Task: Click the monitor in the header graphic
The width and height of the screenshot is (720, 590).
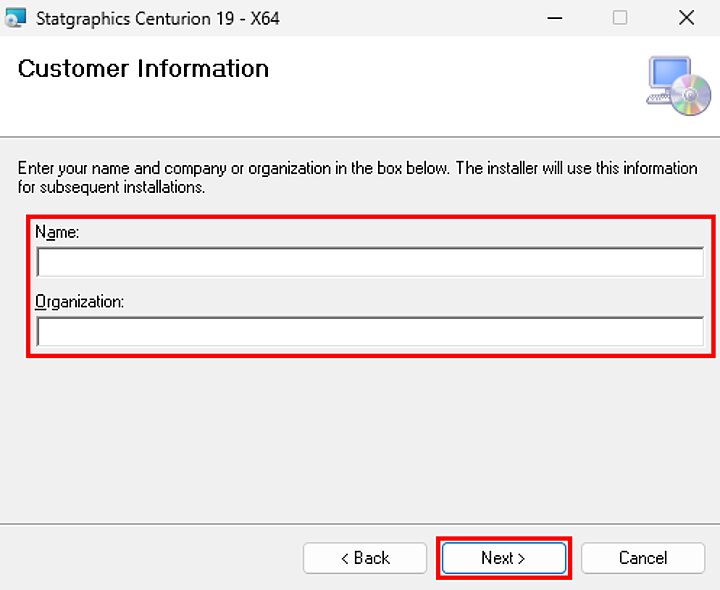Action: pyautogui.click(x=666, y=76)
